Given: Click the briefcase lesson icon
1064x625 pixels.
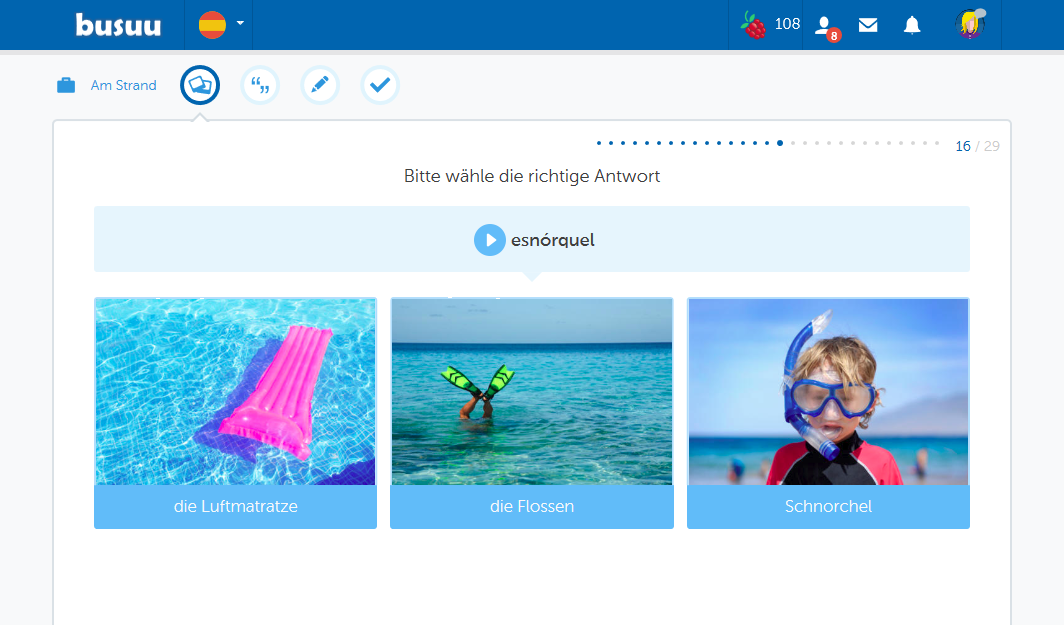Looking at the screenshot, I should [x=66, y=86].
